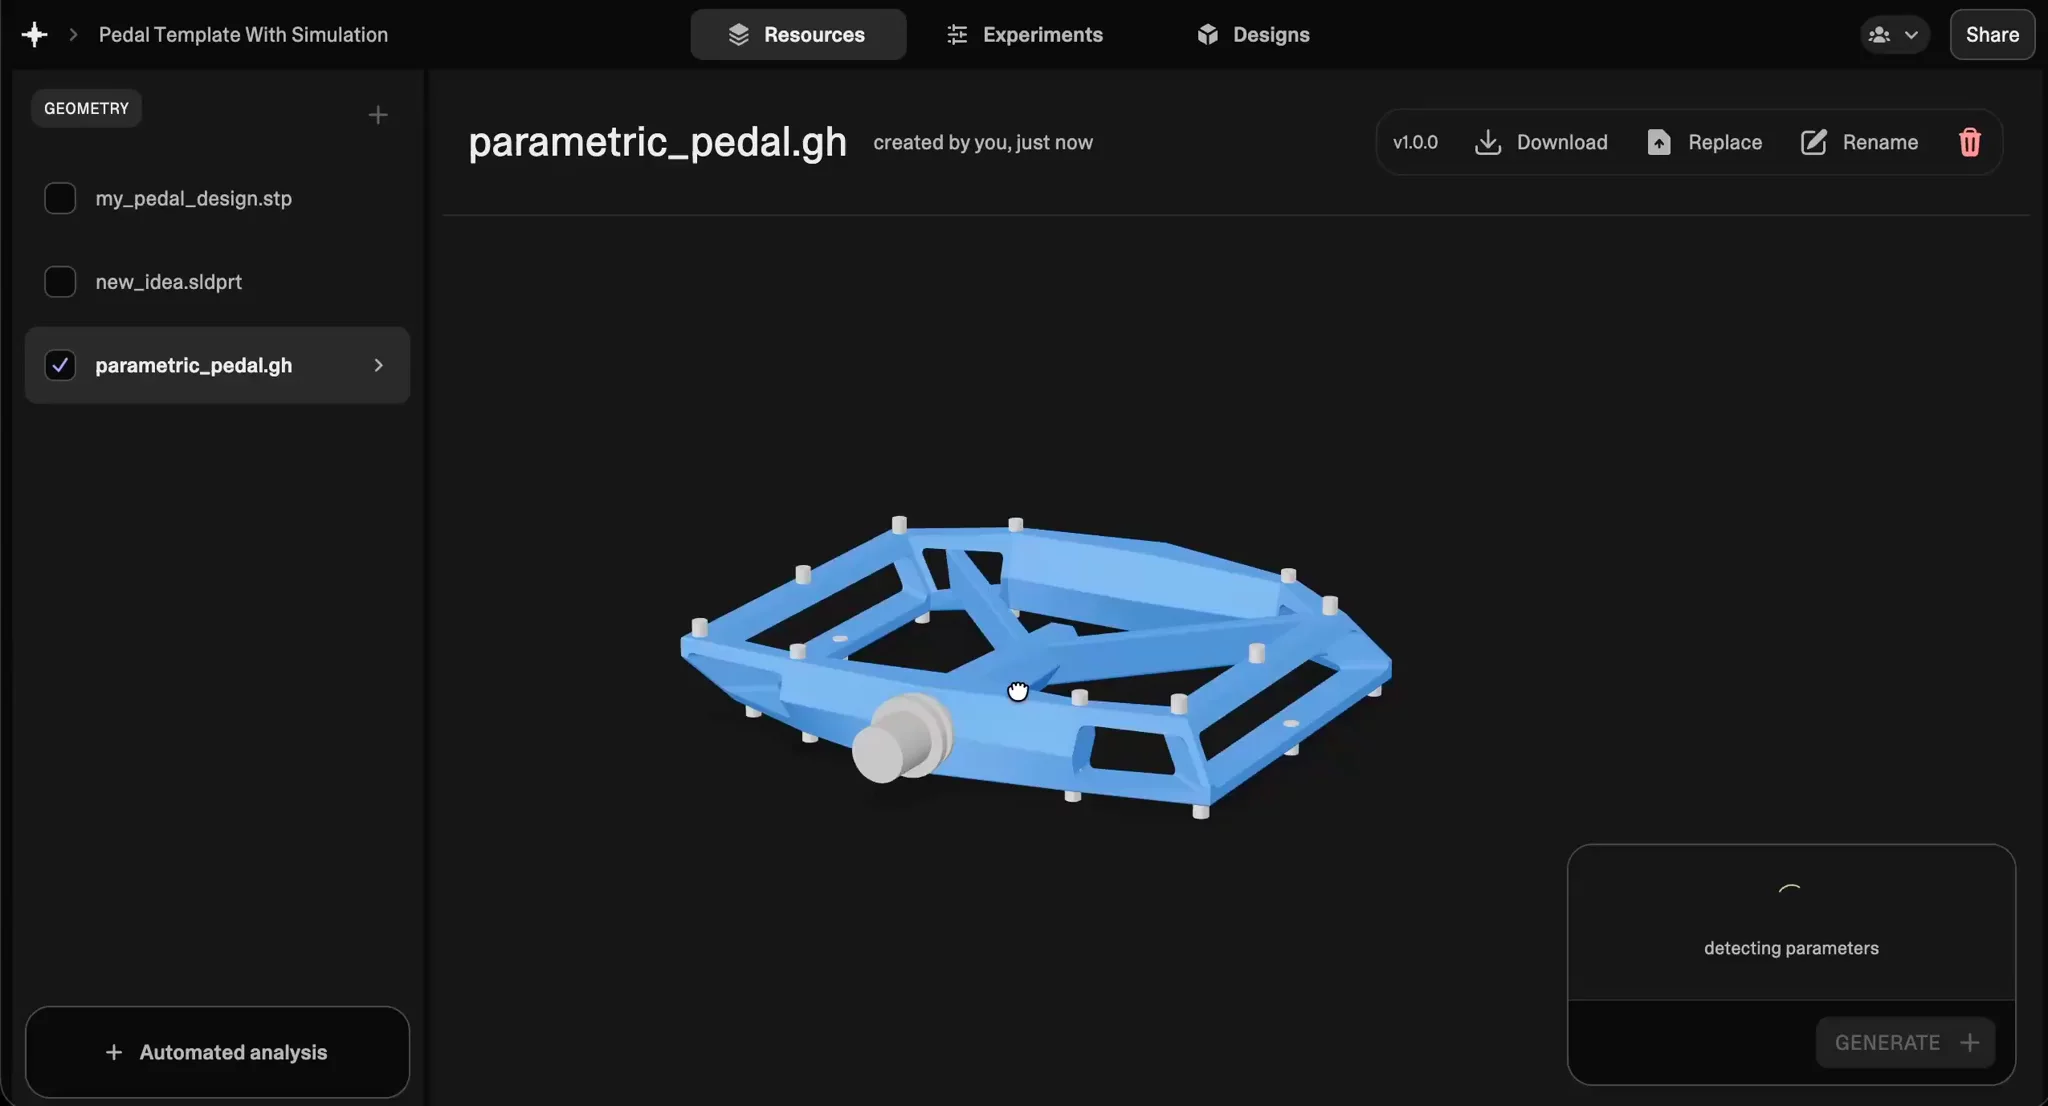Click the Automated analysis button
The width and height of the screenshot is (2048, 1106).
tap(217, 1052)
